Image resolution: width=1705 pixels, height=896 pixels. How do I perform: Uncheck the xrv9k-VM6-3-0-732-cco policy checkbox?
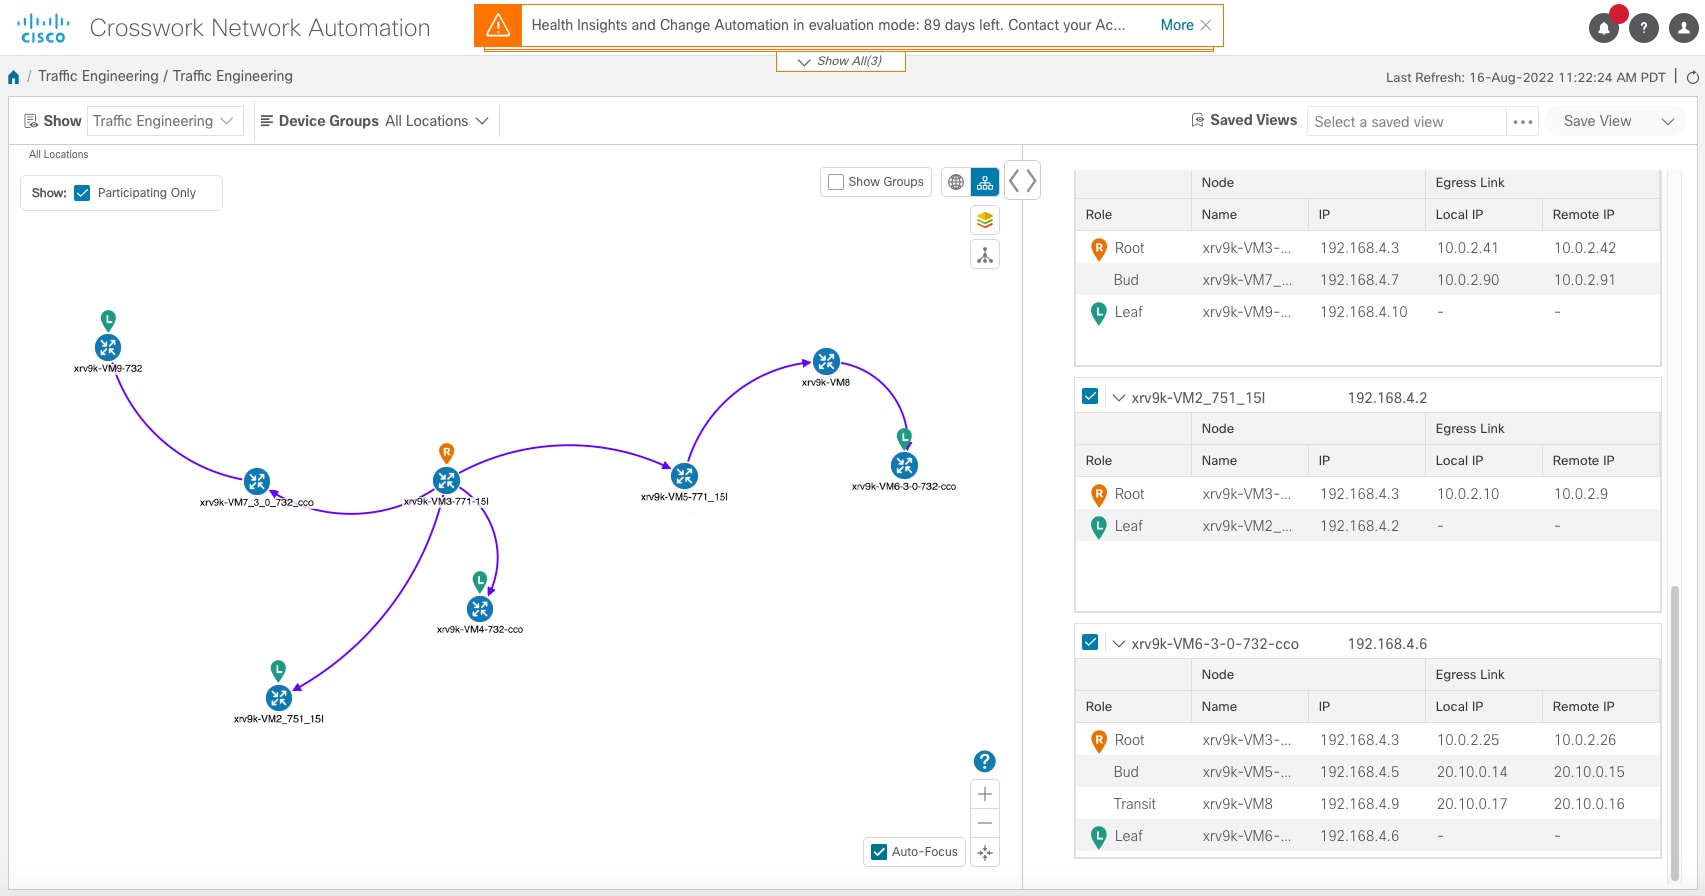(1090, 642)
